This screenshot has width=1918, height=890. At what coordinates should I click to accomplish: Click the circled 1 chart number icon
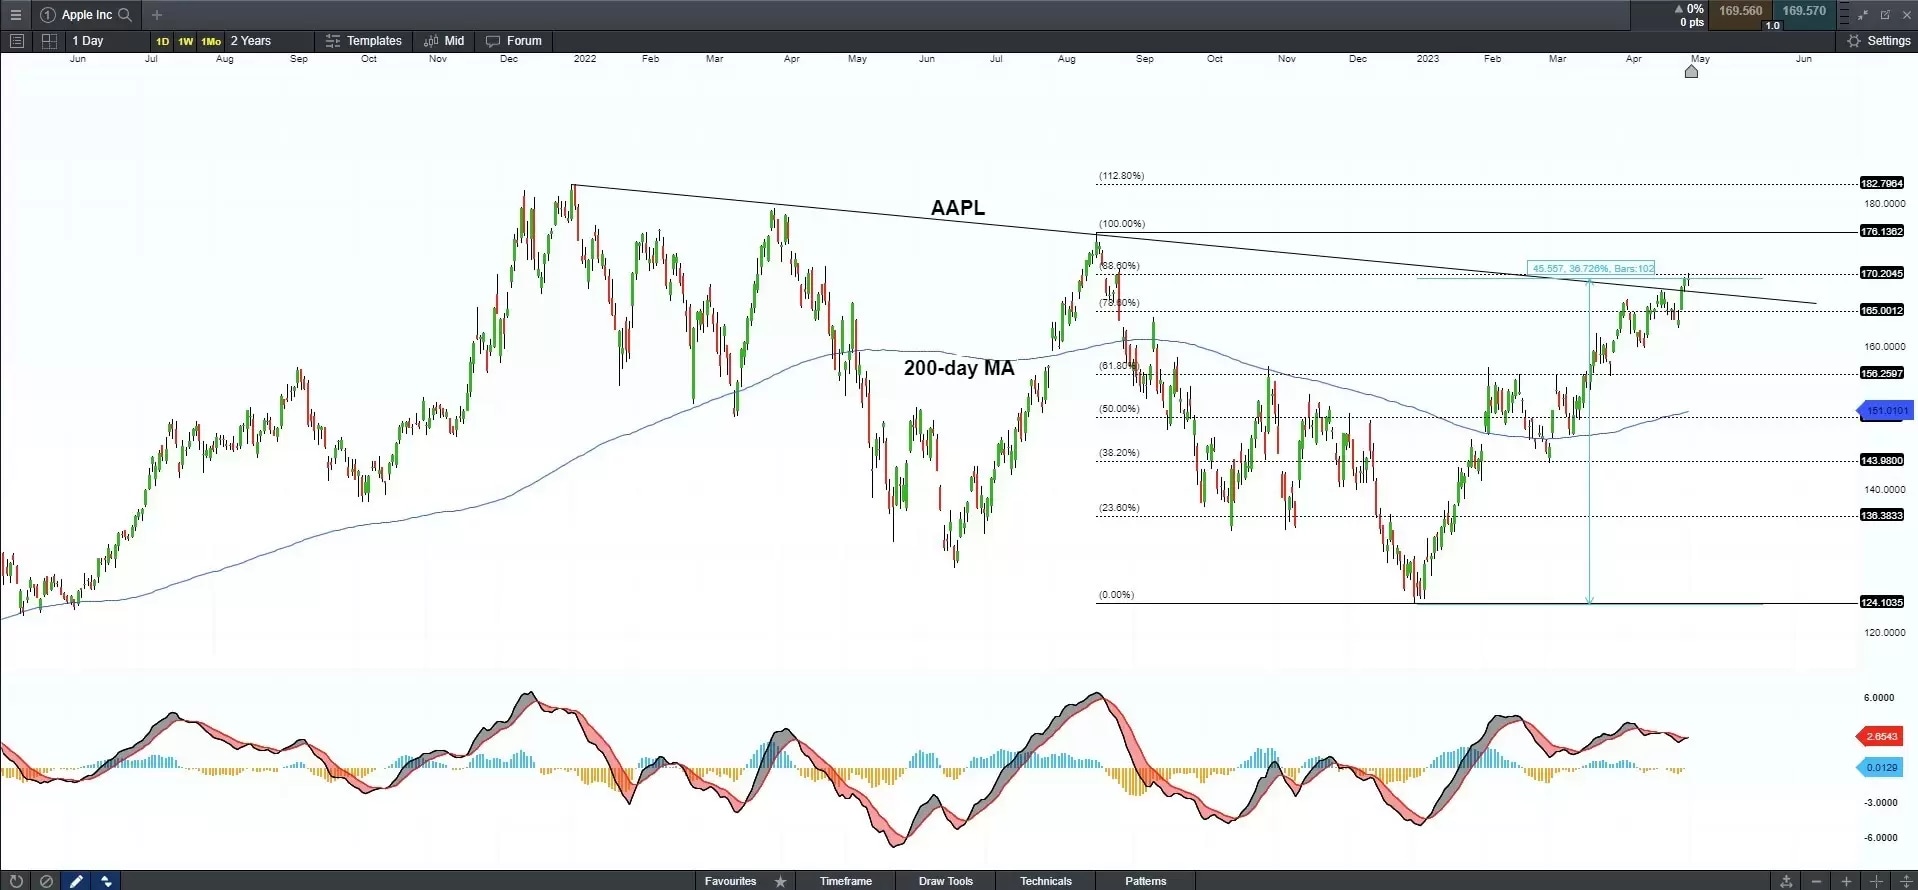[47, 15]
